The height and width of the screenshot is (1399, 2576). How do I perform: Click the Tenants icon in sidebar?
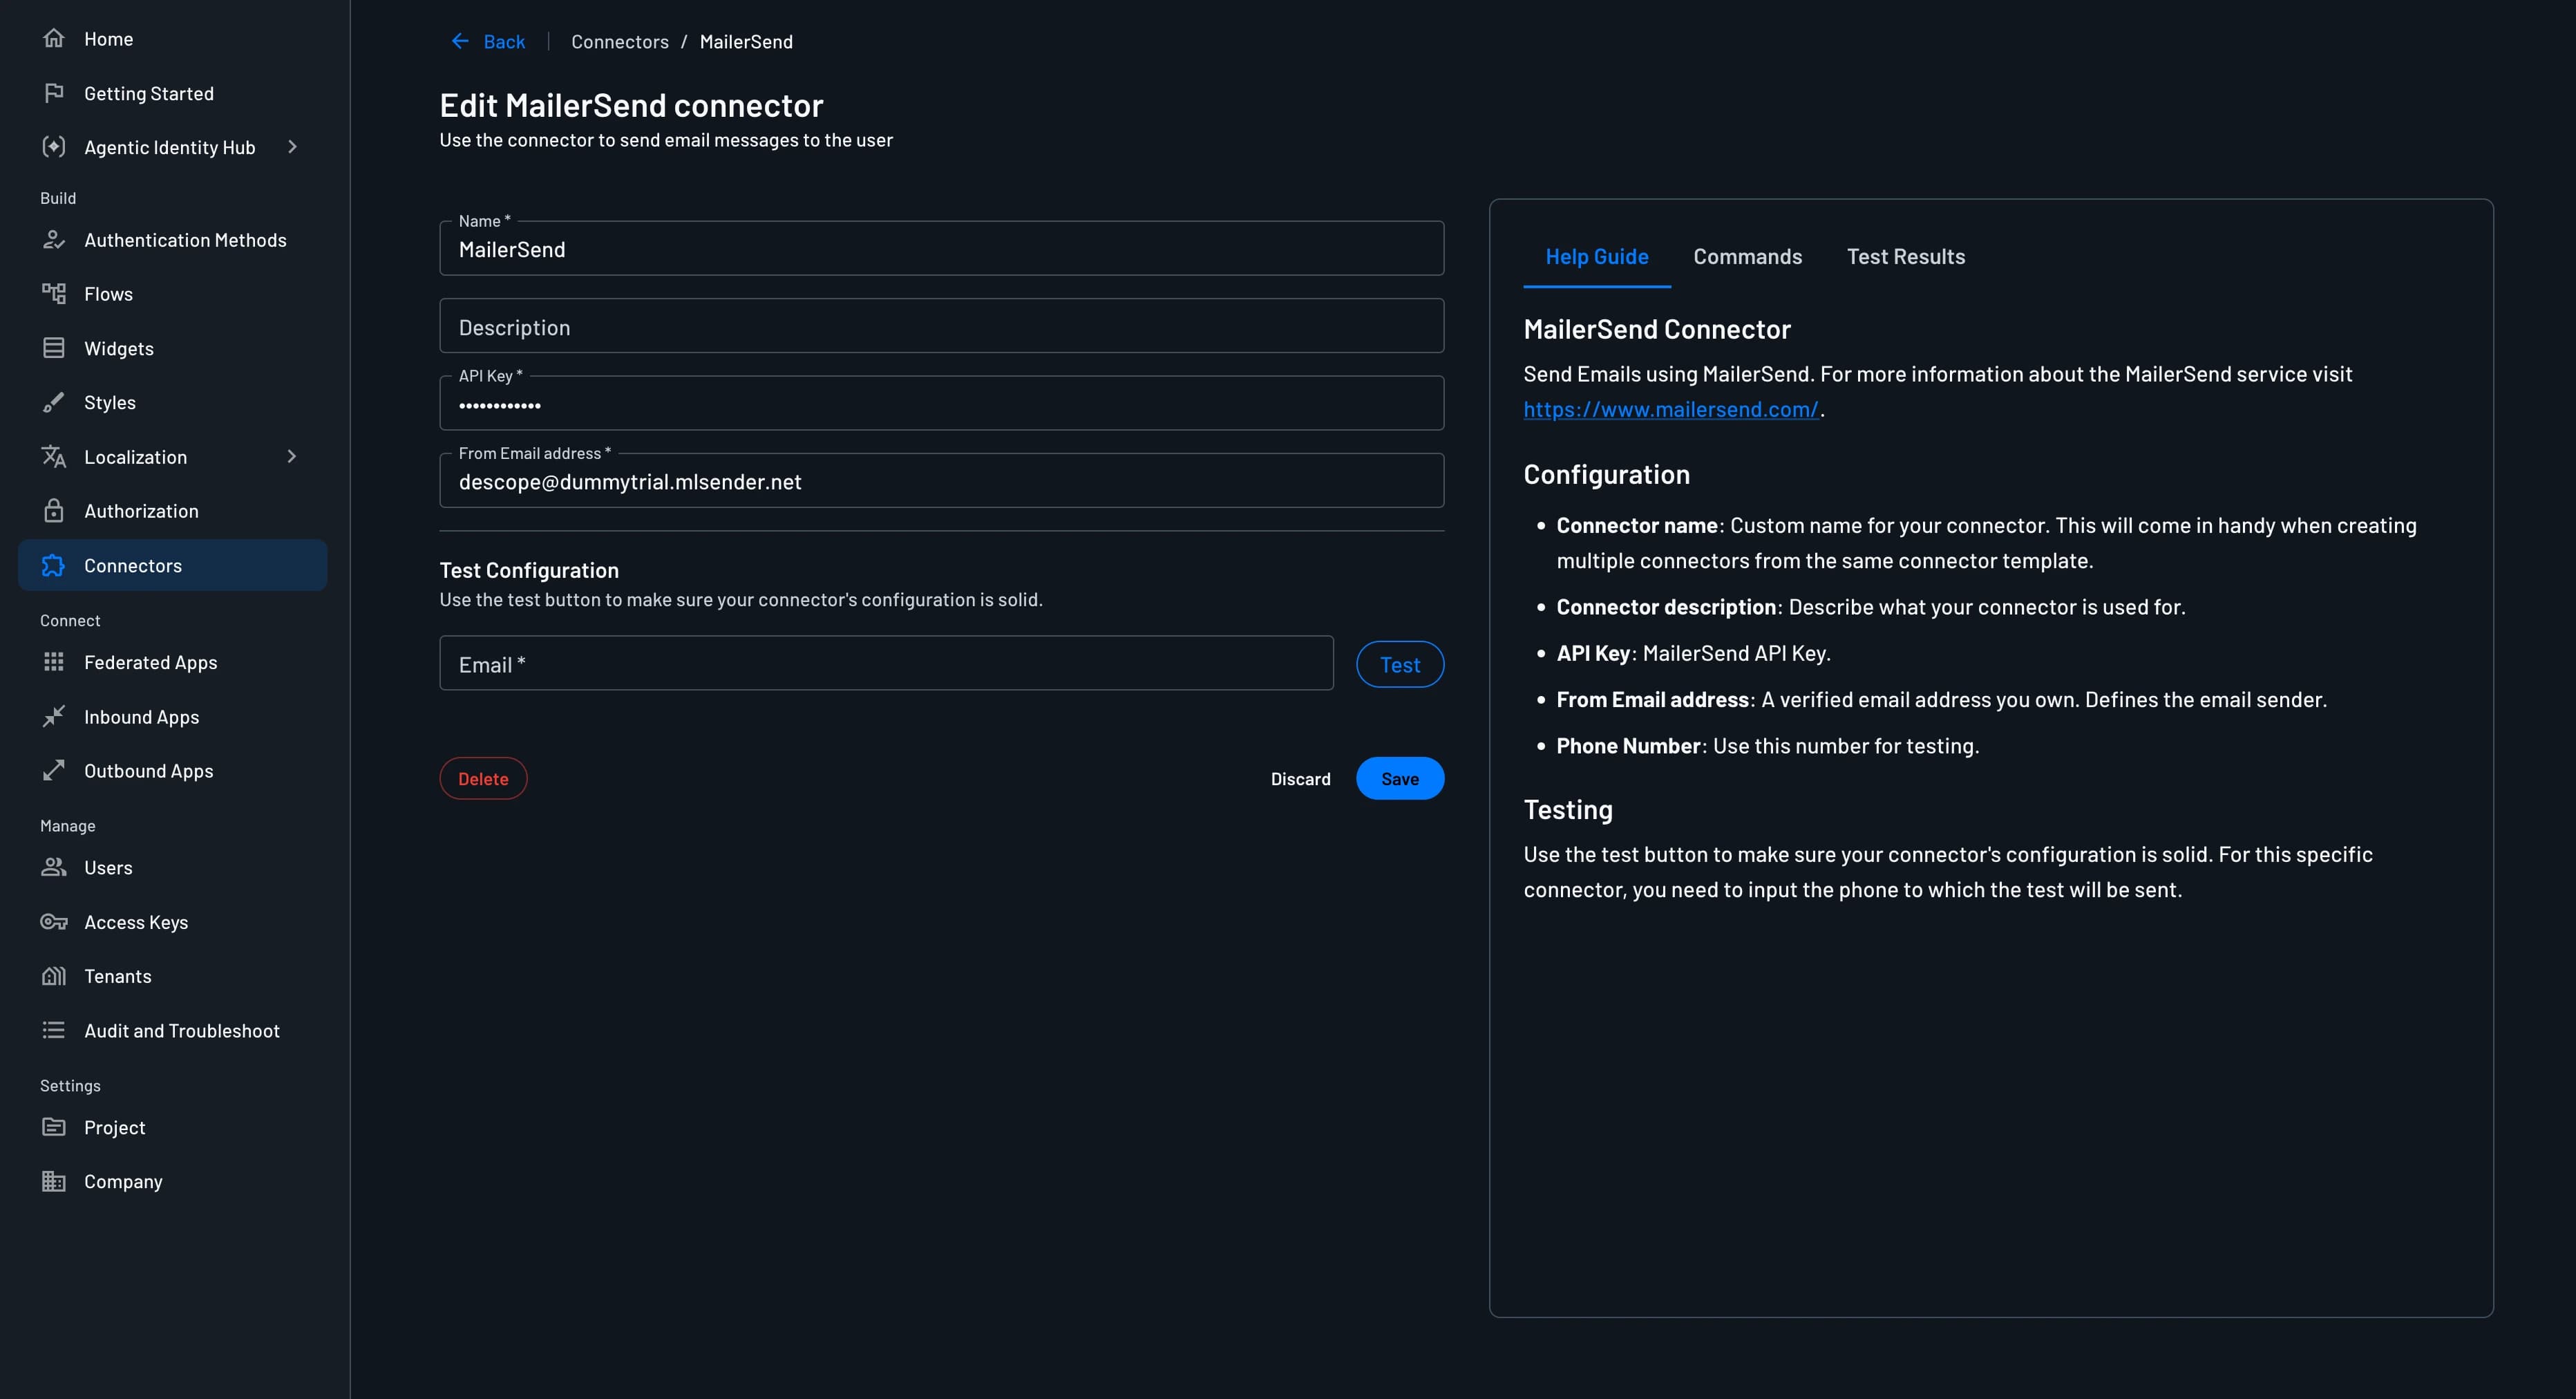(x=54, y=976)
